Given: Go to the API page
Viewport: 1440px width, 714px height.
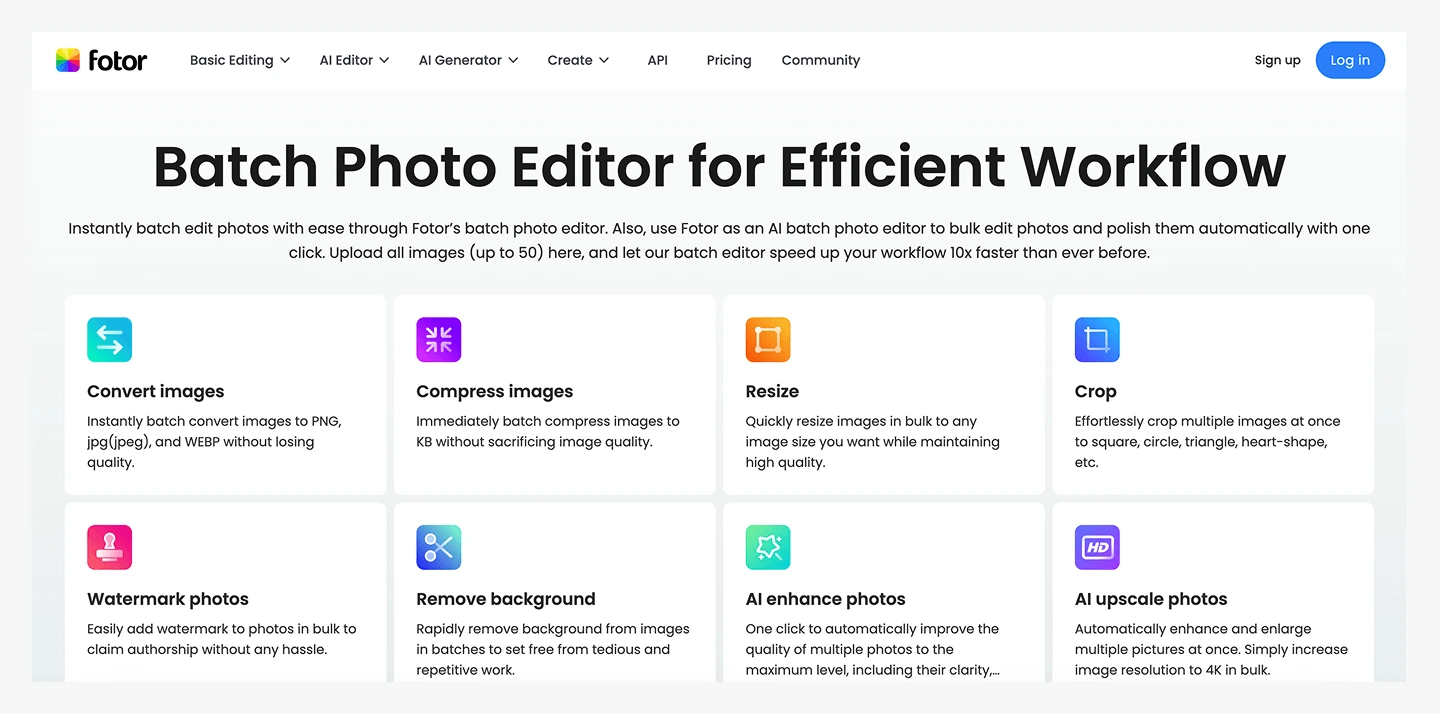Looking at the screenshot, I should pyautogui.click(x=657, y=60).
